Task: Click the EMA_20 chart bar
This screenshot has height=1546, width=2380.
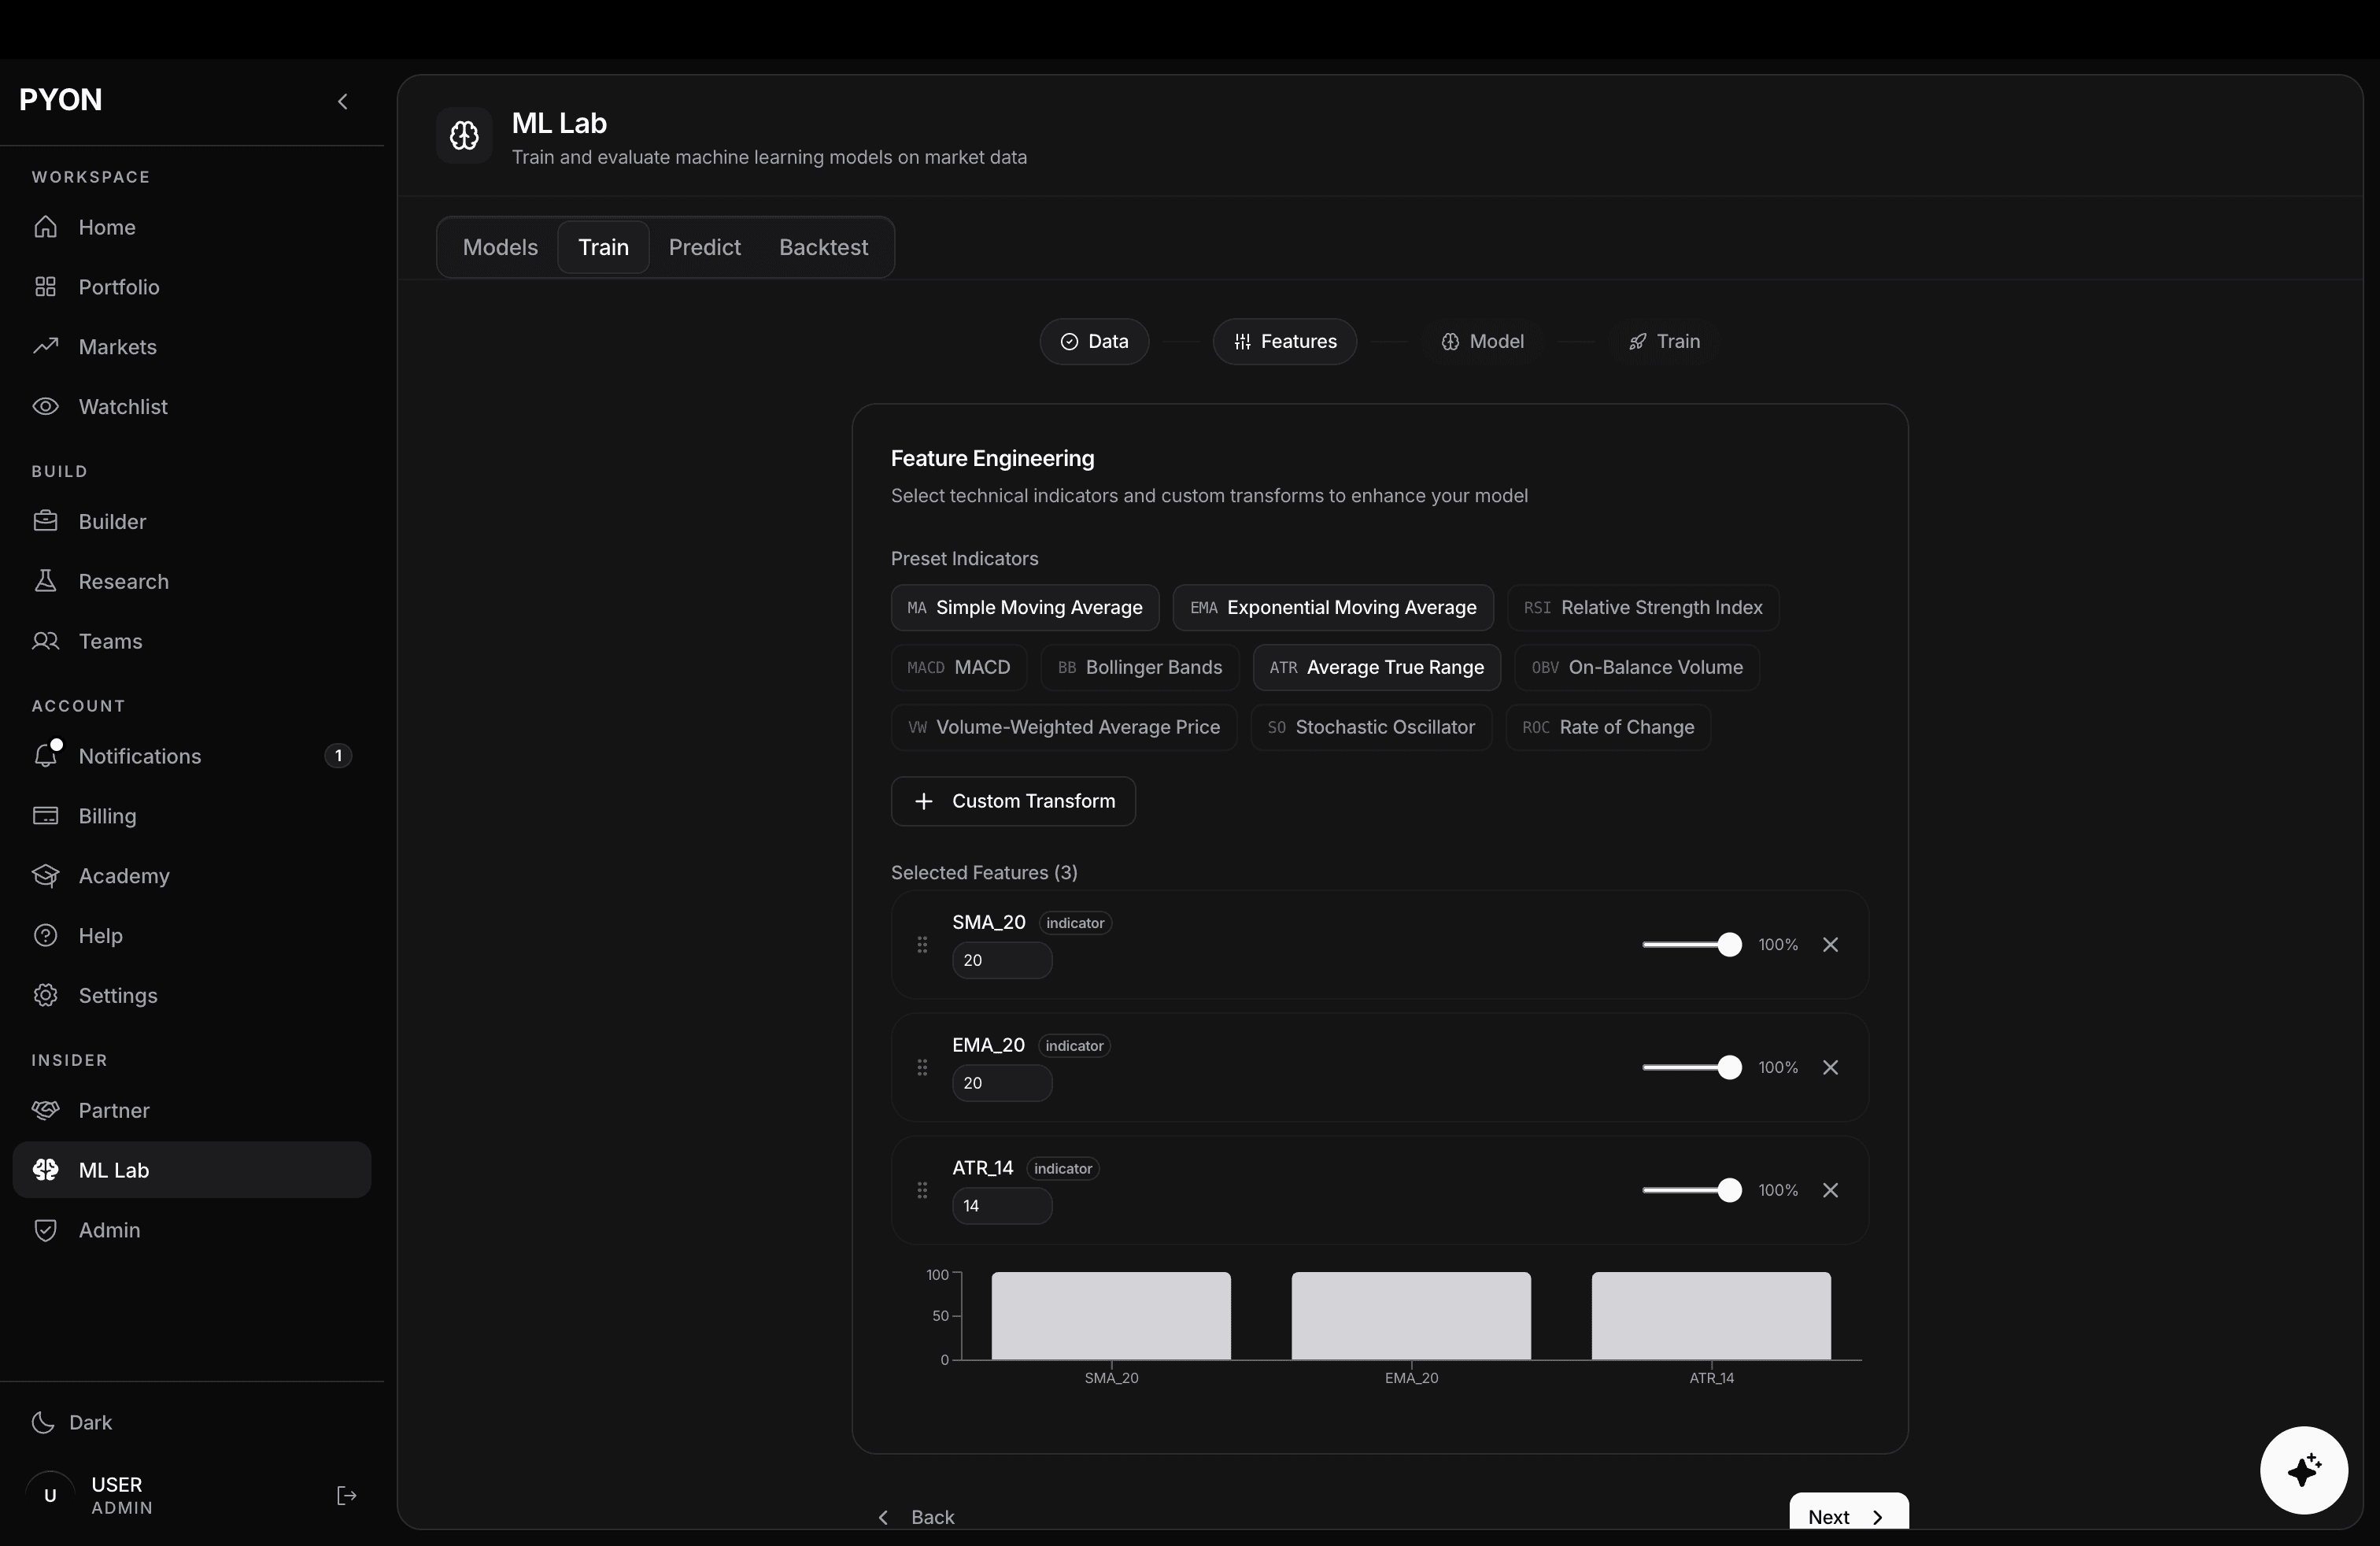Action: point(1411,1316)
